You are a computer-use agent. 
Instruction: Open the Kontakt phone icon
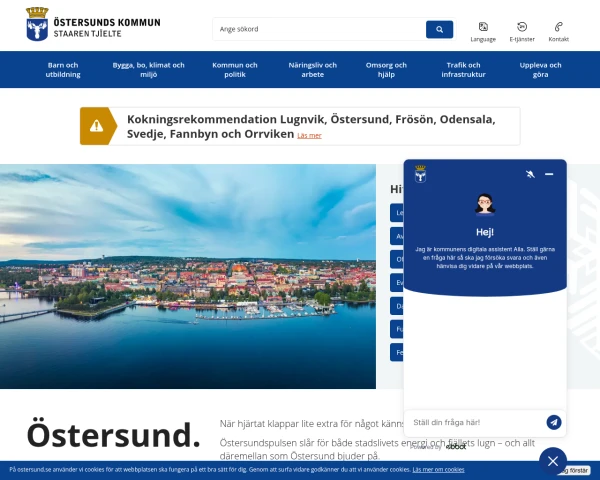[558, 27]
